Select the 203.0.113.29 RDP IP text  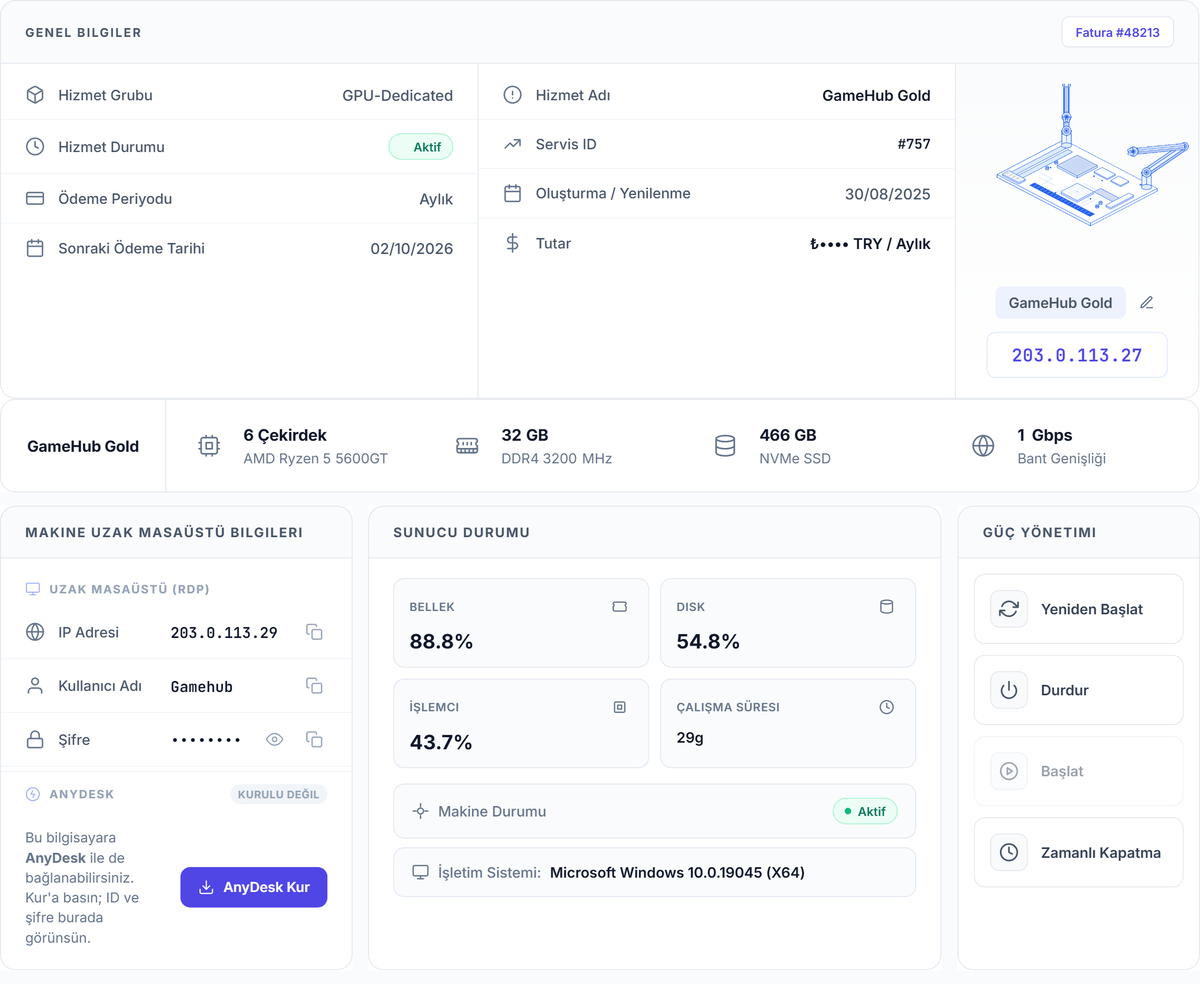pyautogui.click(x=224, y=632)
